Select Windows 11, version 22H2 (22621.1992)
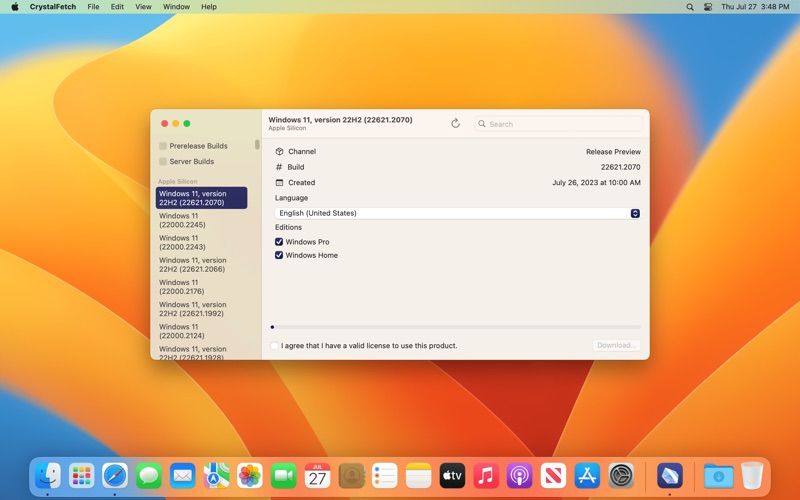Screen dimensions: 800x500 click(202, 309)
